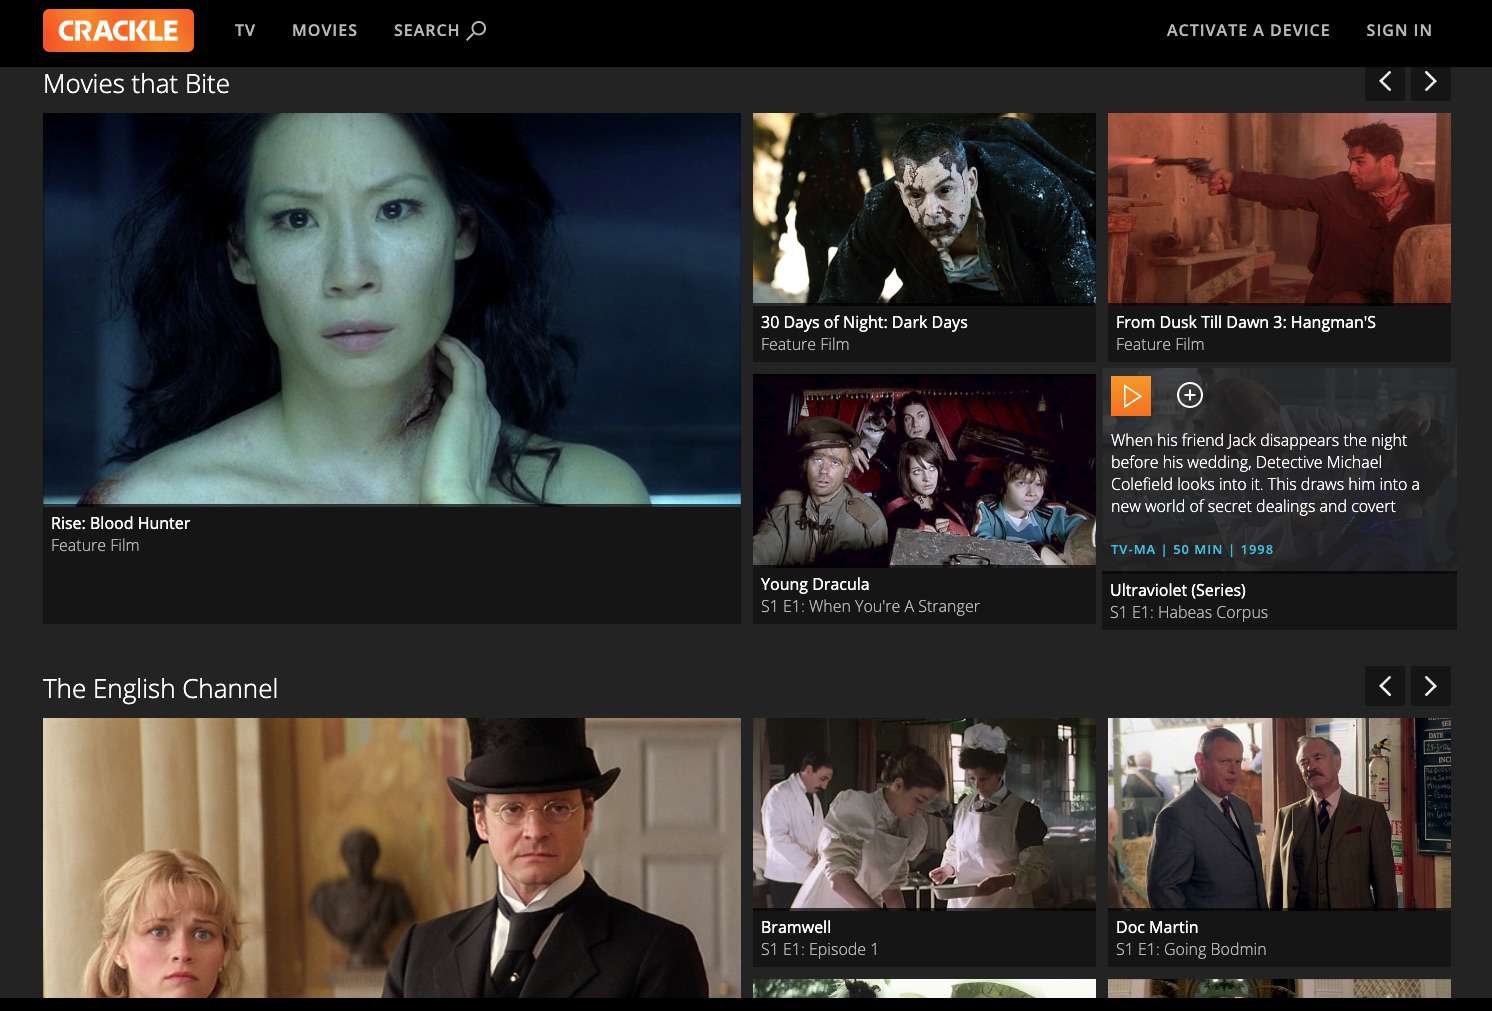Viewport: 1492px width, 1011px height.
Task: Open Rise: Blood Hunter thumbnail
Action: [x=392, y=309]
